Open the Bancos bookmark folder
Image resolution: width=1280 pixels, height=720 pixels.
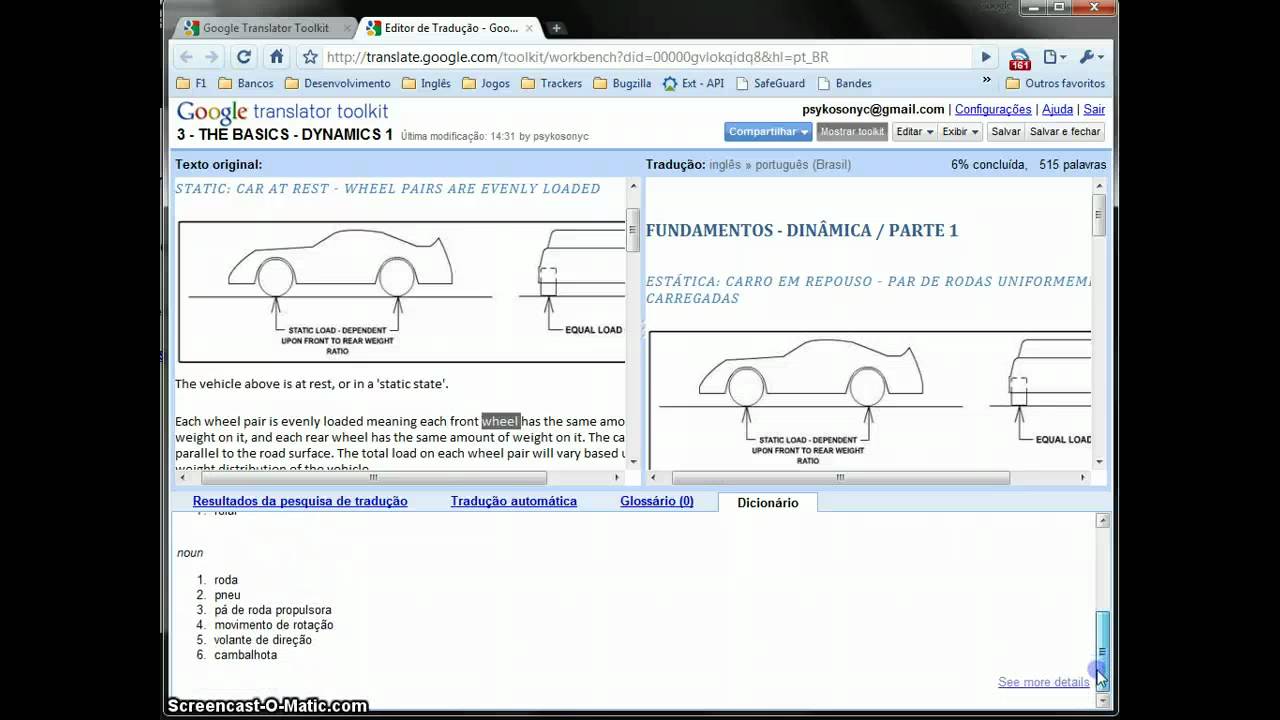tap(246, 84)
